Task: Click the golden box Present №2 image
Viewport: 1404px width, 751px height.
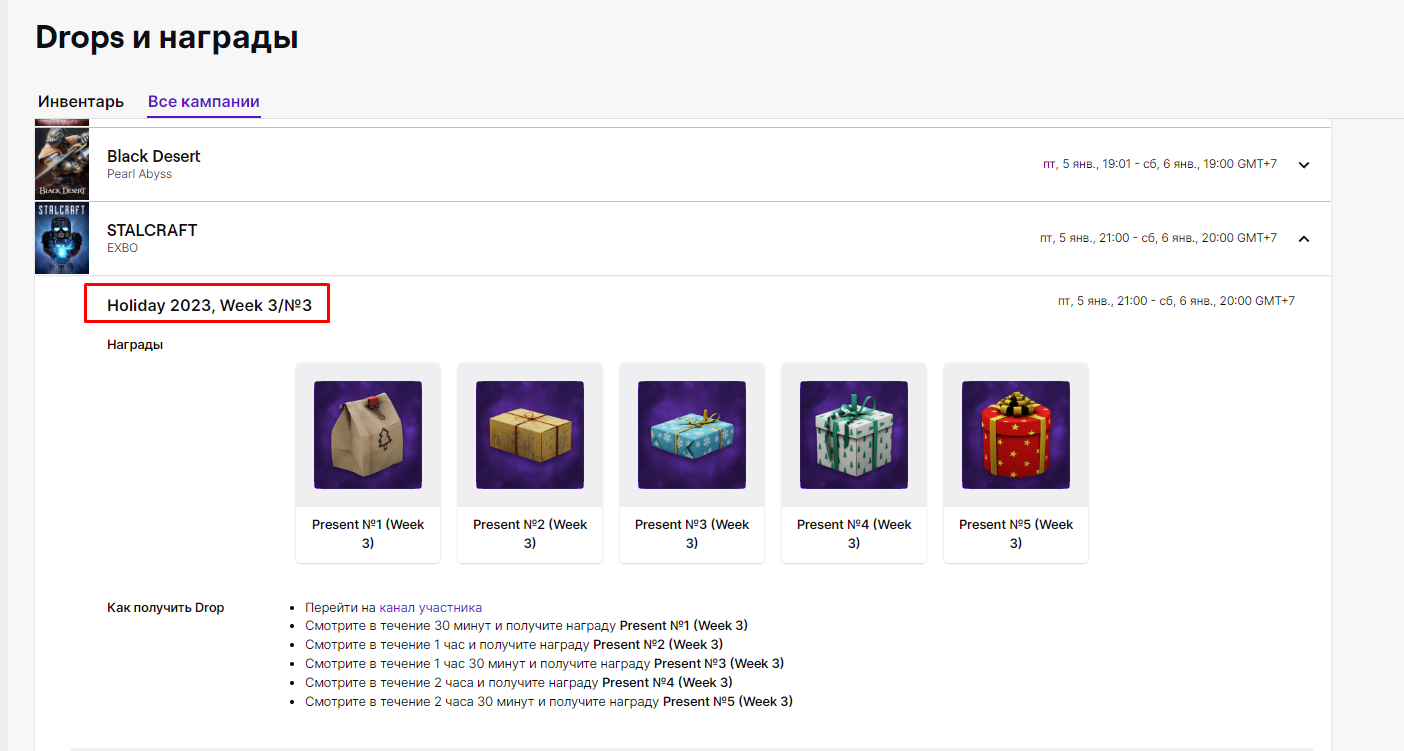Action: pyautogui.click(x=530, y=435)
